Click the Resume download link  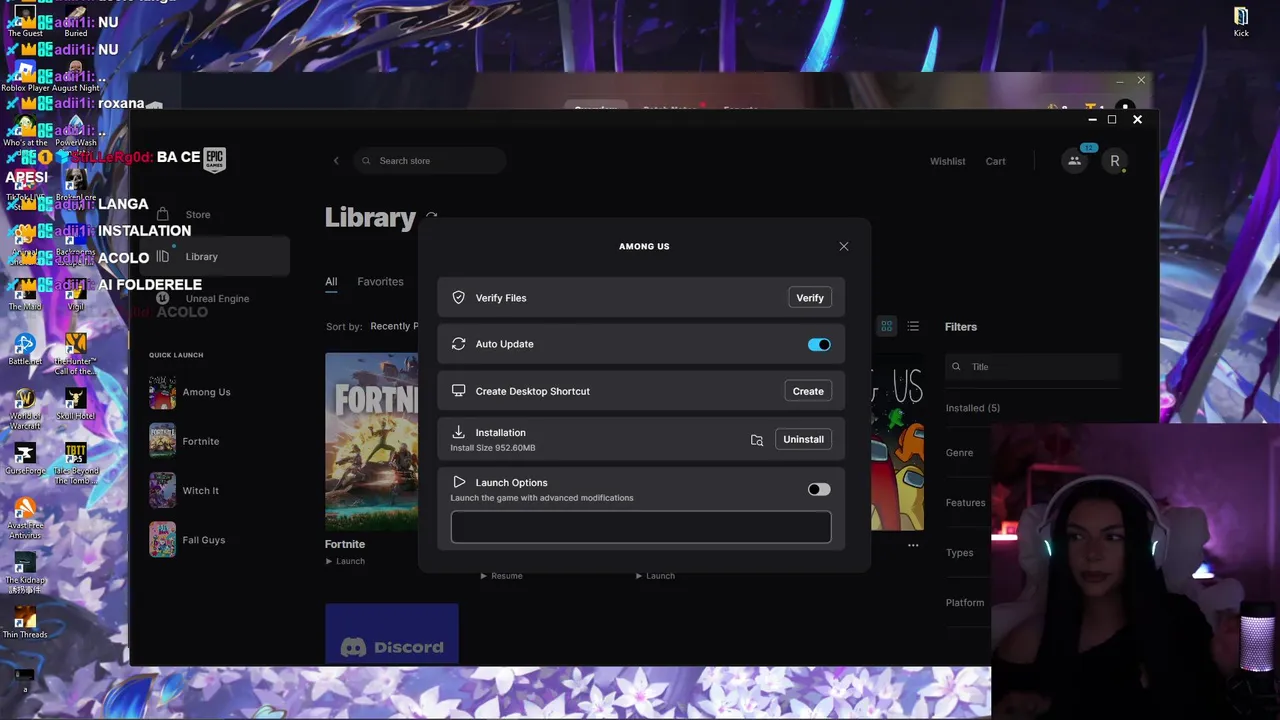tap(501, 576)
